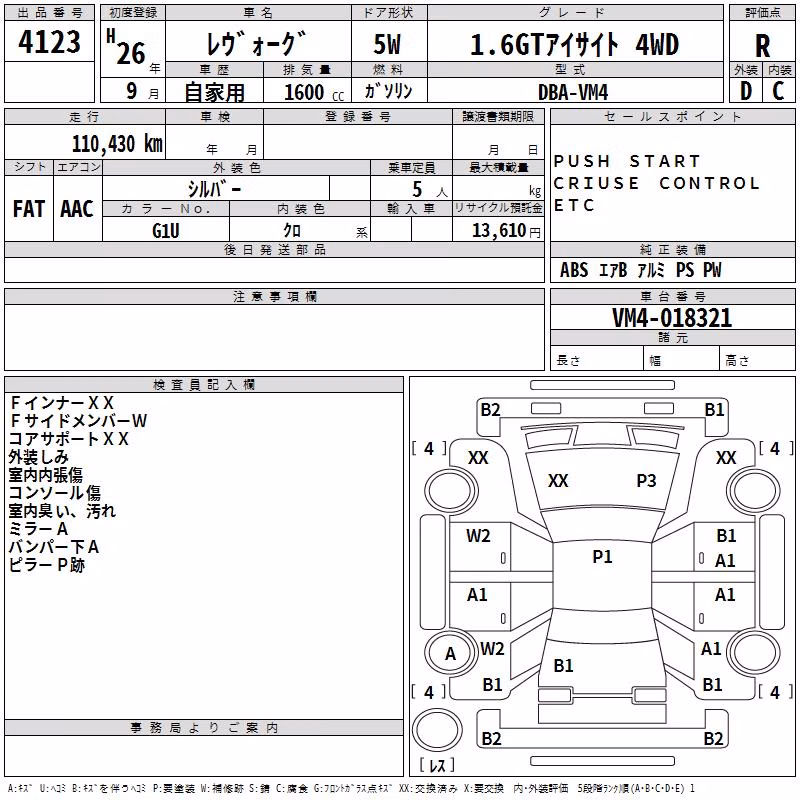Viewport: 800px width, 800px height.
Task: Click the XX mark on the hood
Action: coord(558,481)
